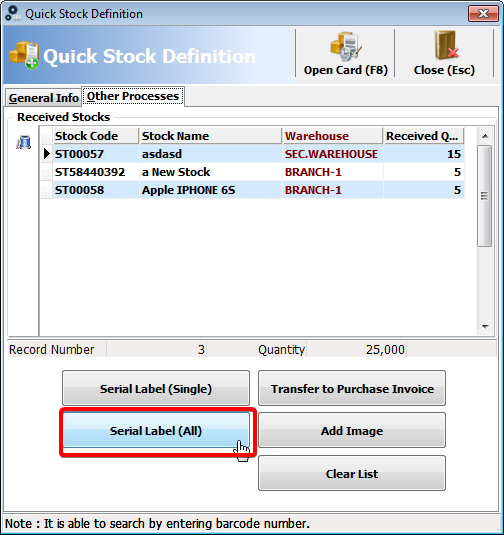Click the row indicator arrow for ST00057
The height and width of the screenshot is (535, 504).
(x=47, y=154)
